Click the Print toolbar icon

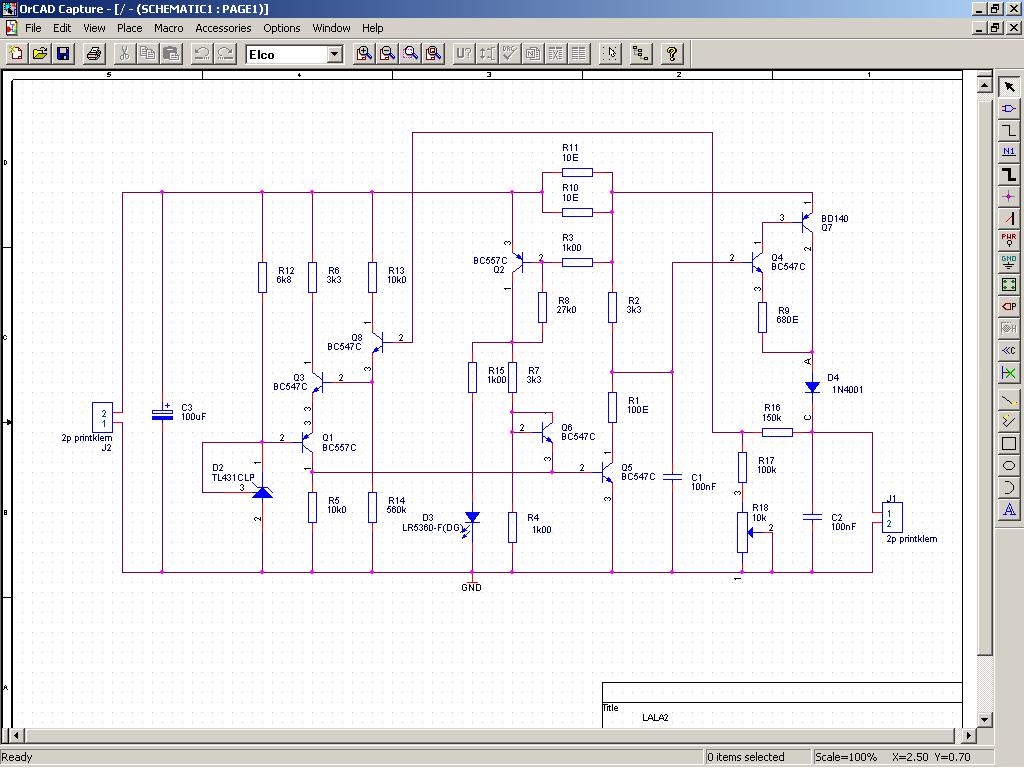coord(94,54)
